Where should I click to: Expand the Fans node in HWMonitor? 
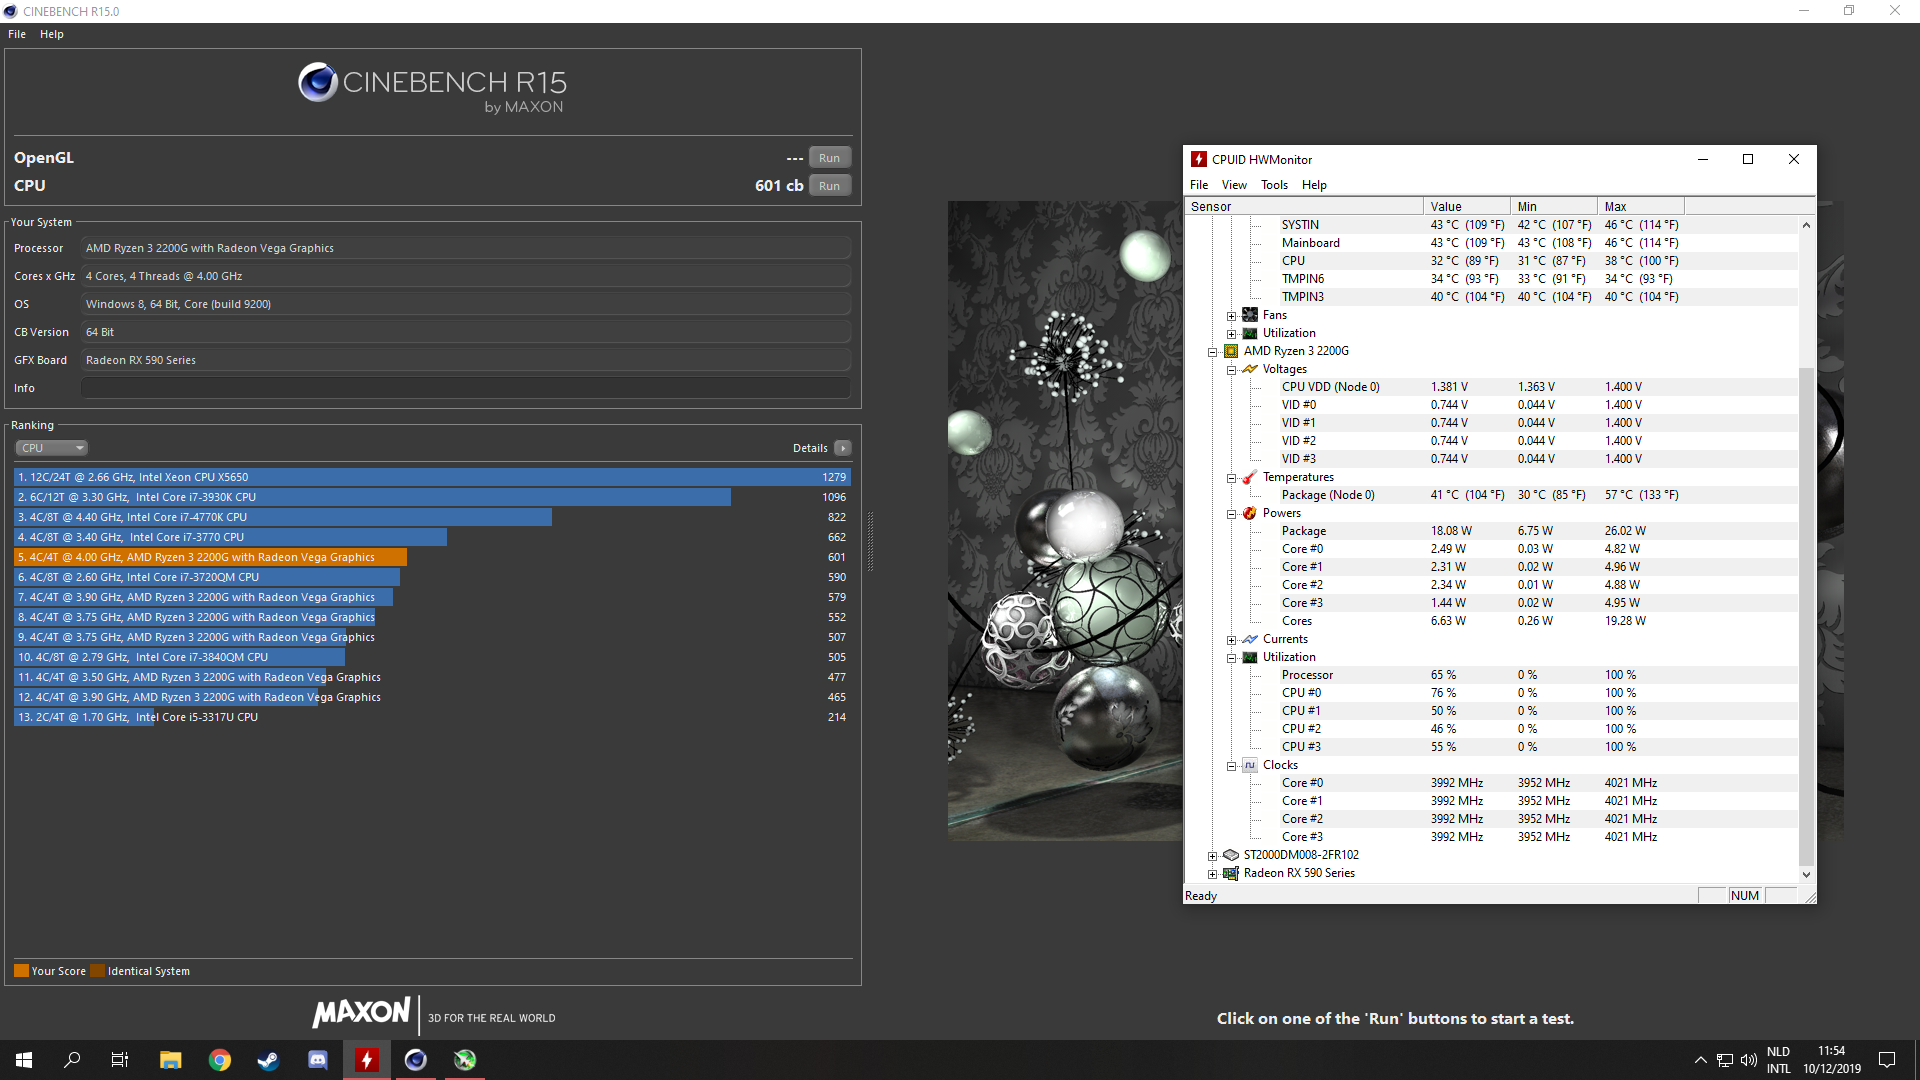coord(1232,316)
